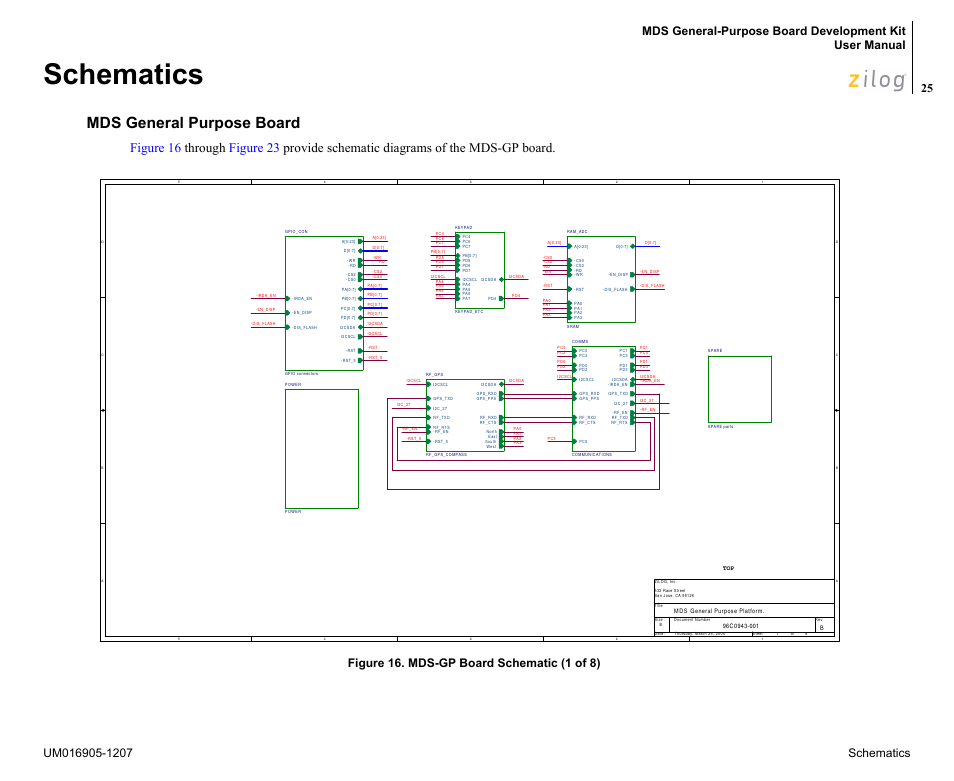Viewport: 954px width, 781px height.
Task: Click the sentence "provide schematic diagrams of the MDS-GP board."
Action: tap(419, 148)
